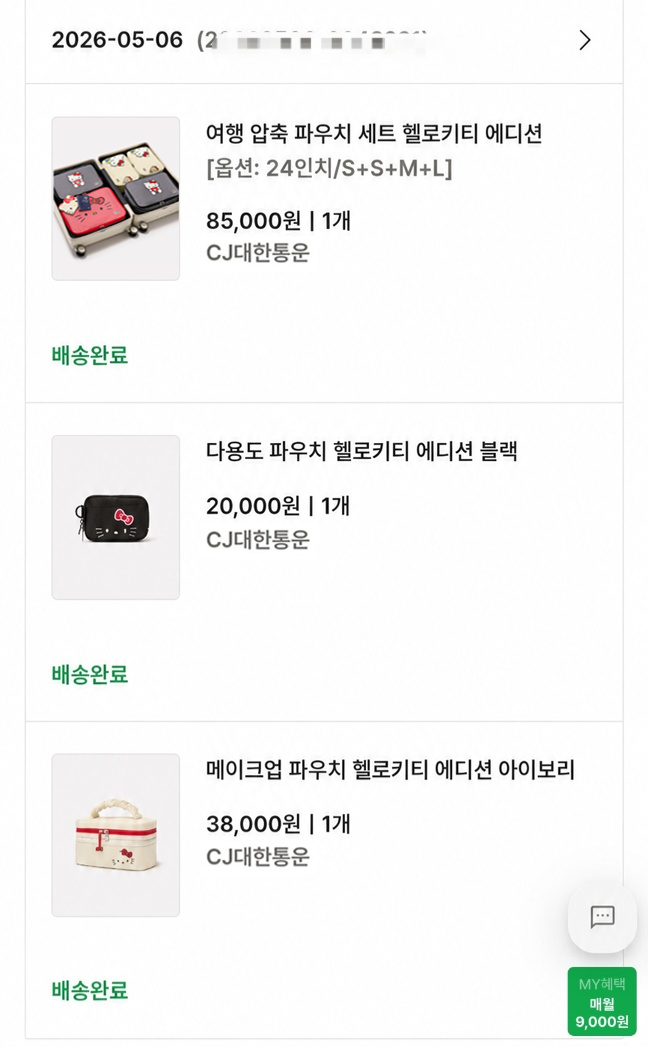Open the black multipurpose pouch thumbnail
This screenshot has height=1047, width=648.
pyautogui.click(x=116, y=517)
